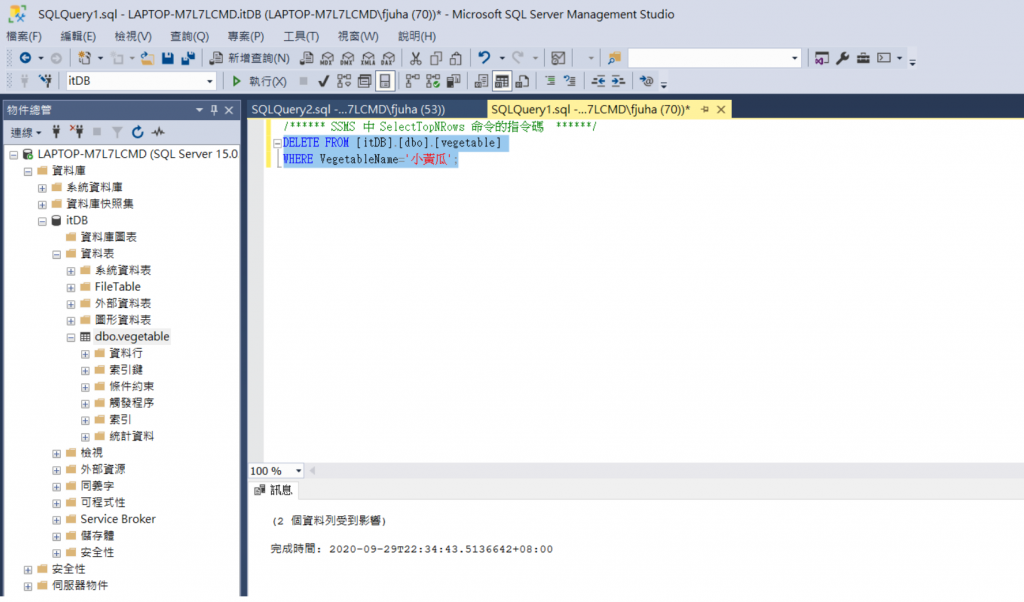Viewport: 1024px width, 602px height.
Task: Open the 視窗(W) window menu
Action: pyautogui.click(x=358, y=37)
